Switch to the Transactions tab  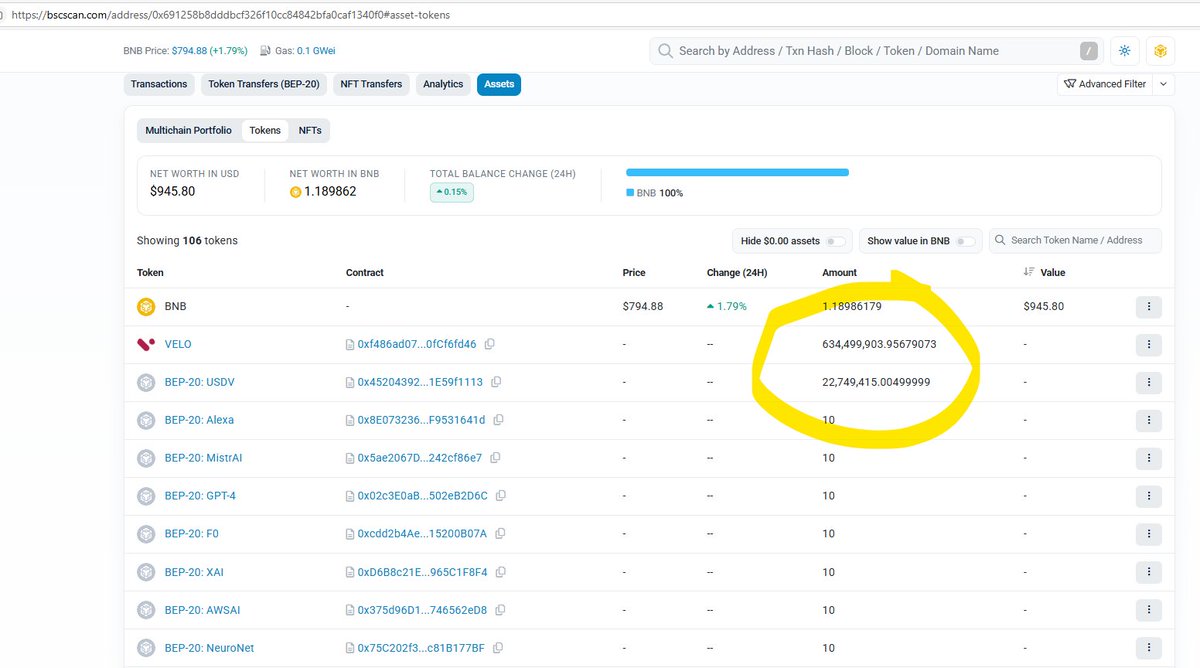click(x=159, y=84)
